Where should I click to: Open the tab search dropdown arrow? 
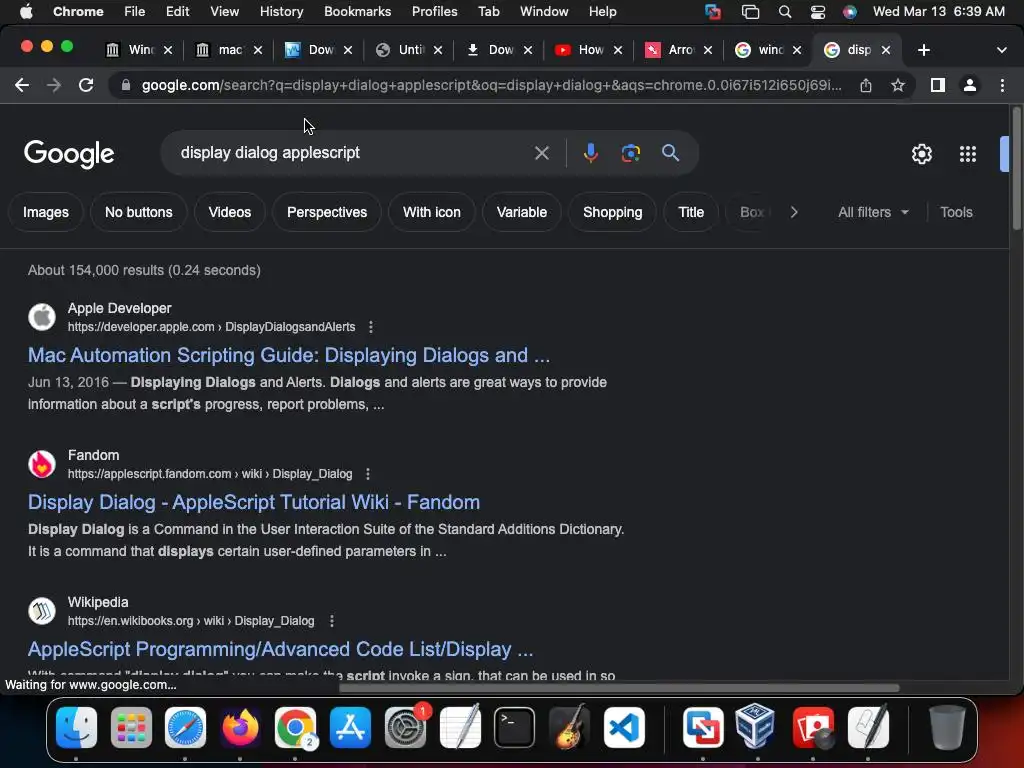(x=1001, y=50)
